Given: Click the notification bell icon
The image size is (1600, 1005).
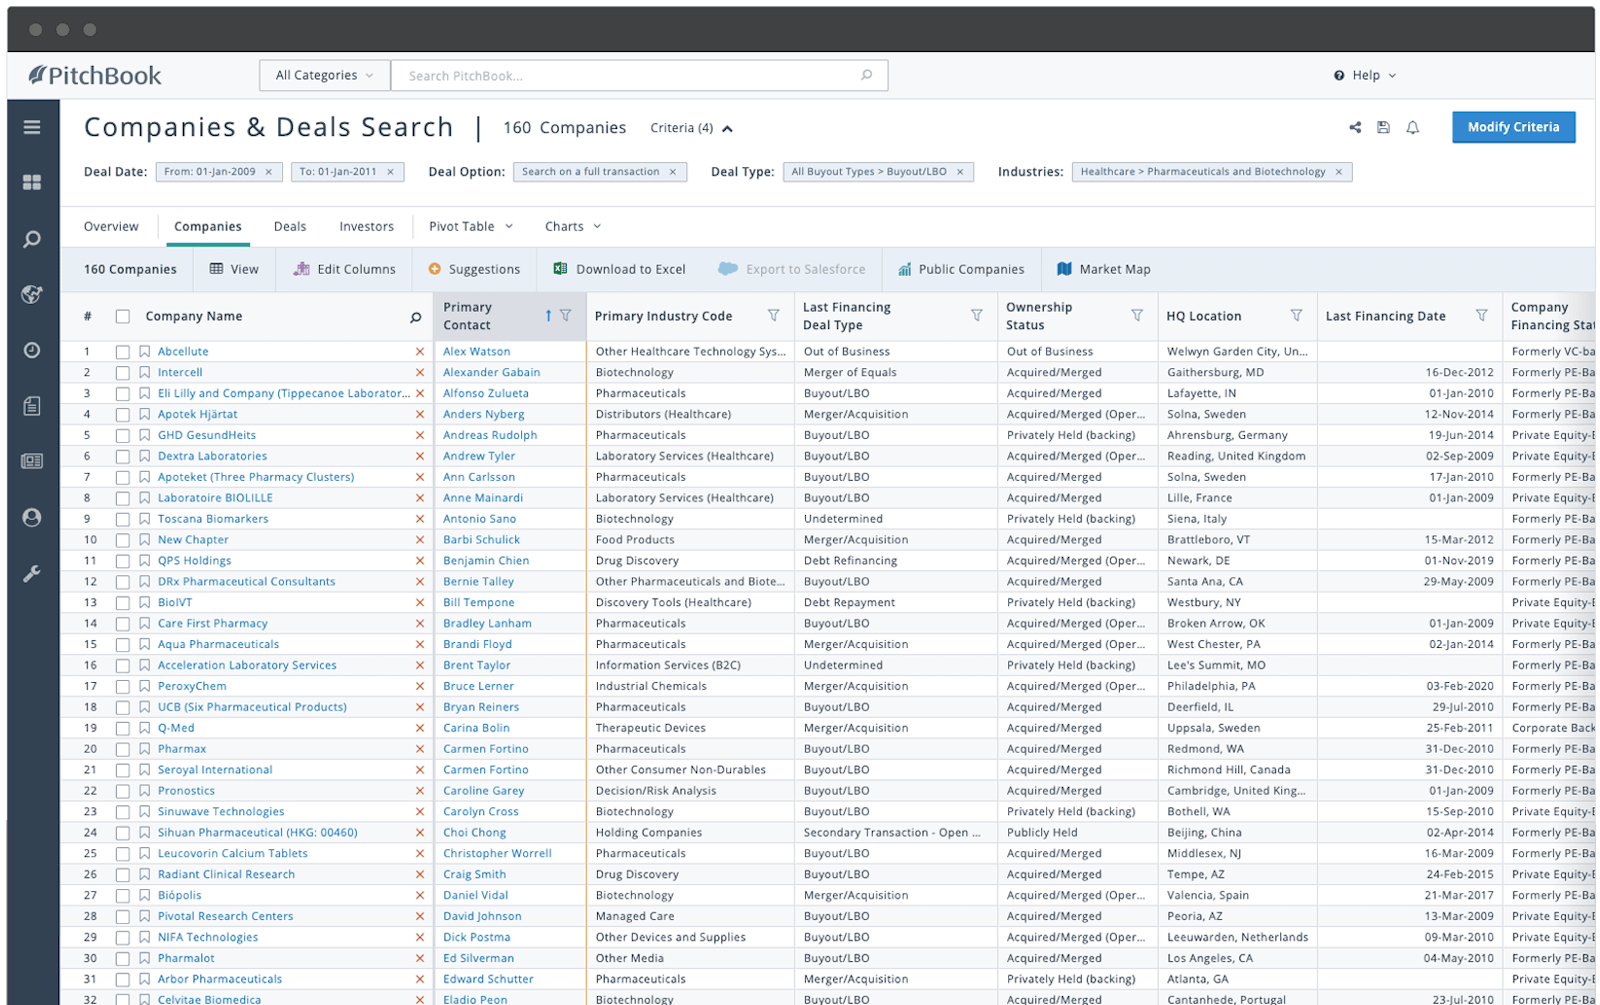Looking at the screenshot, I should point(1412,127).
